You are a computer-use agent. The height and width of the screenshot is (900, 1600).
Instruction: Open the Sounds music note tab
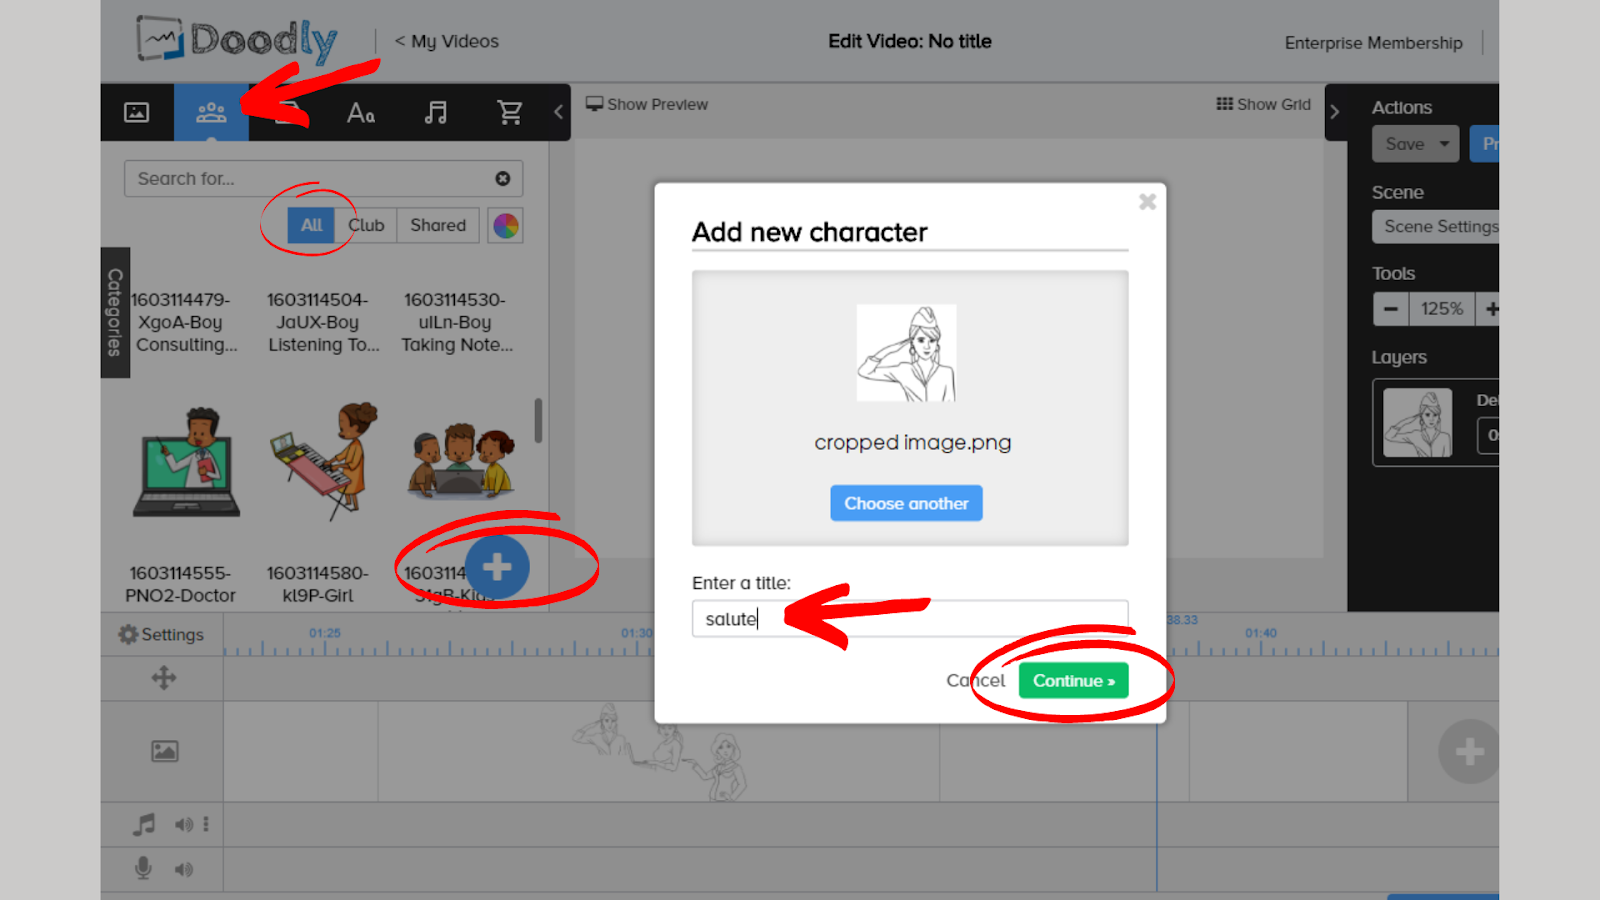[x=435, y=113]
